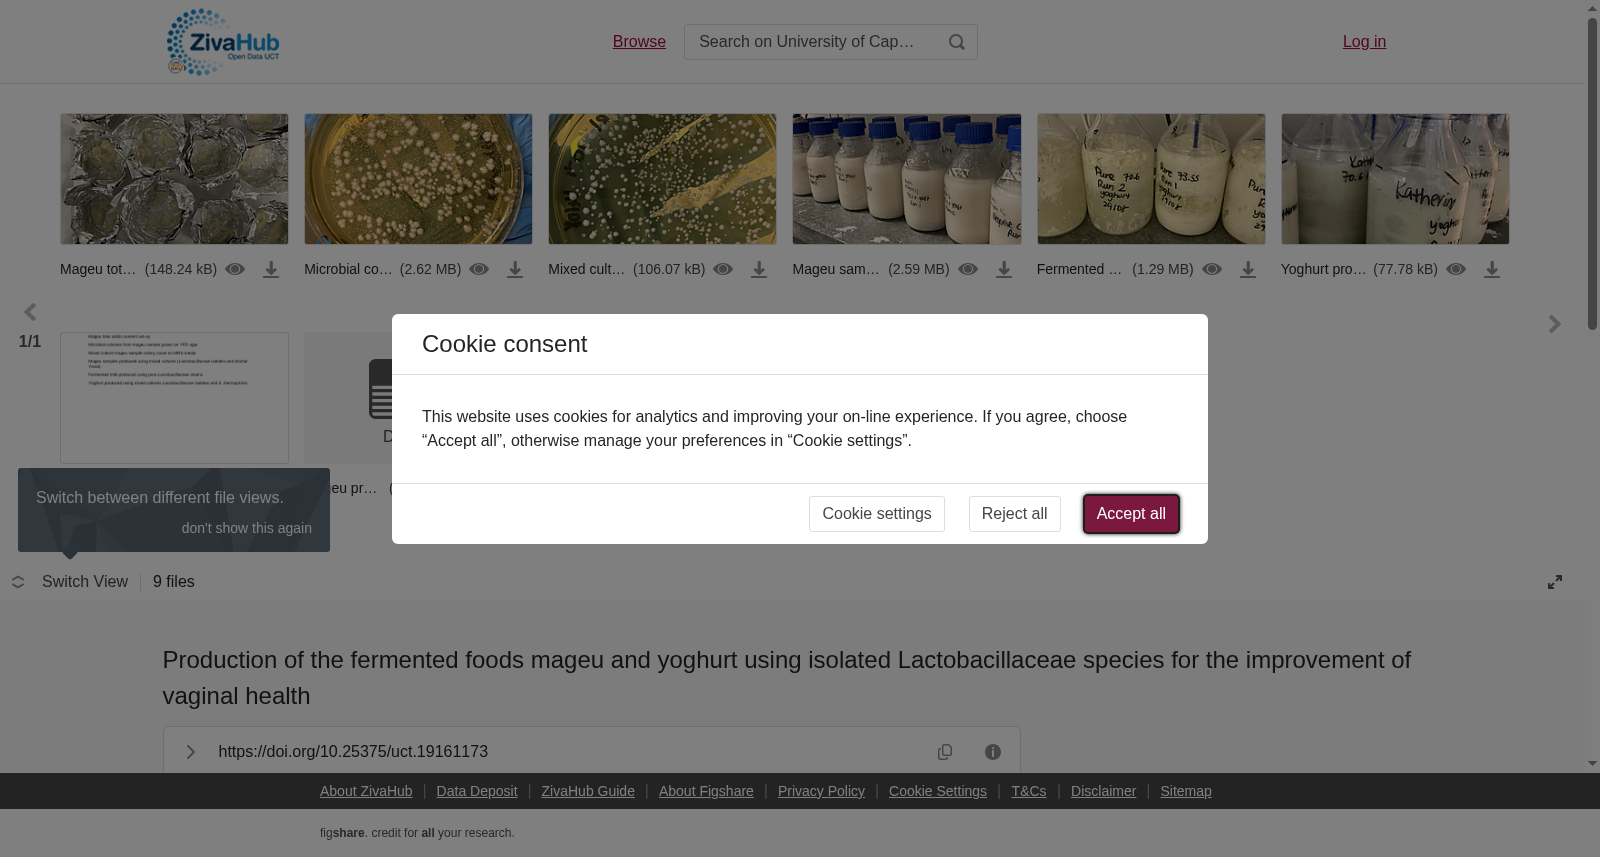The image size is (1600, 857).
Task: Open the Yoghurt produced jars thumbnail
Action: [x=1395, y=179]
